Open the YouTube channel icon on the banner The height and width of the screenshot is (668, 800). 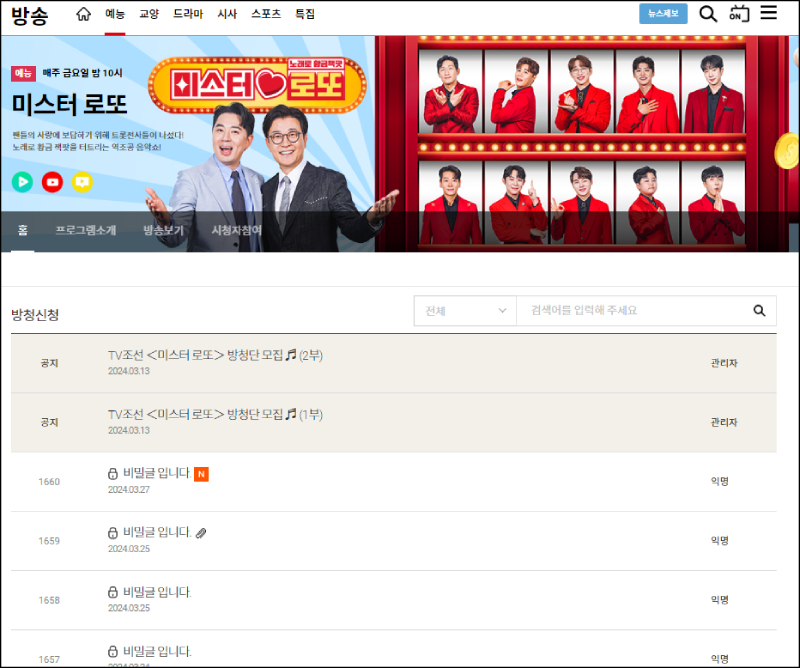click(52, 182)
